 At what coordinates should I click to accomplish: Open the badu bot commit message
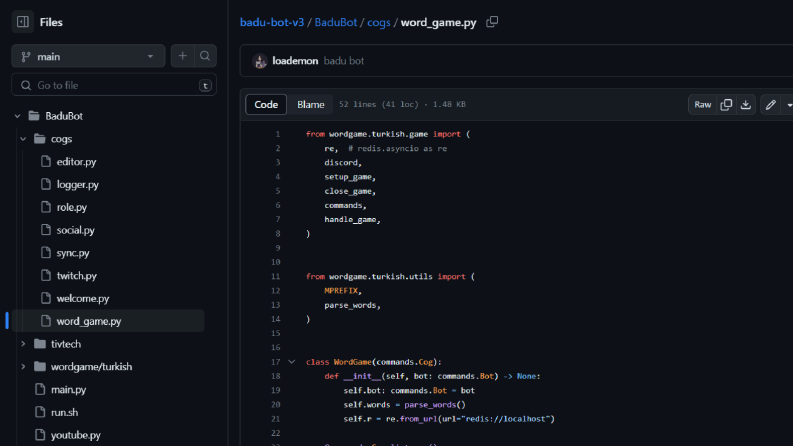coord(344,61)
